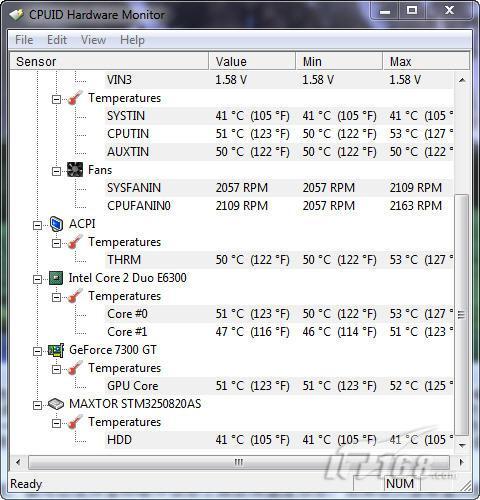Click the Value column header
This screenshot has height=500, width=480.
coord(252,61)
